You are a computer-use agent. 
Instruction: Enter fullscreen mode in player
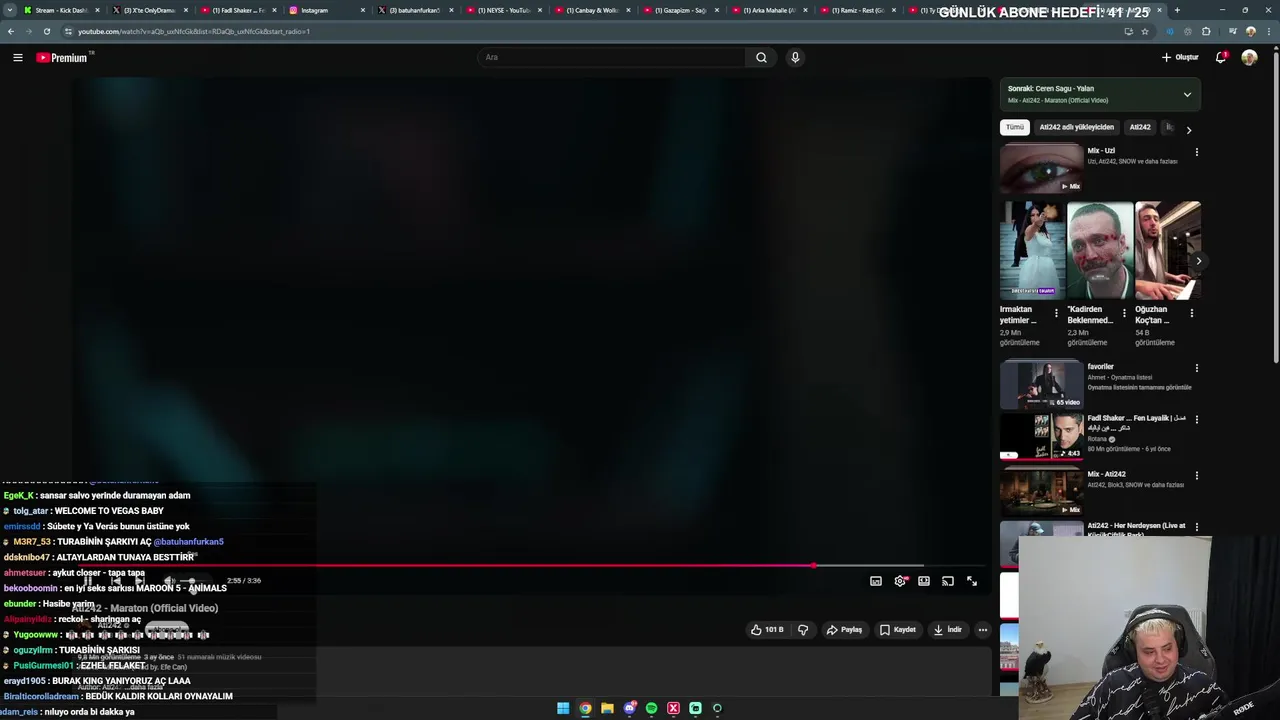click(x=972, y=581)
